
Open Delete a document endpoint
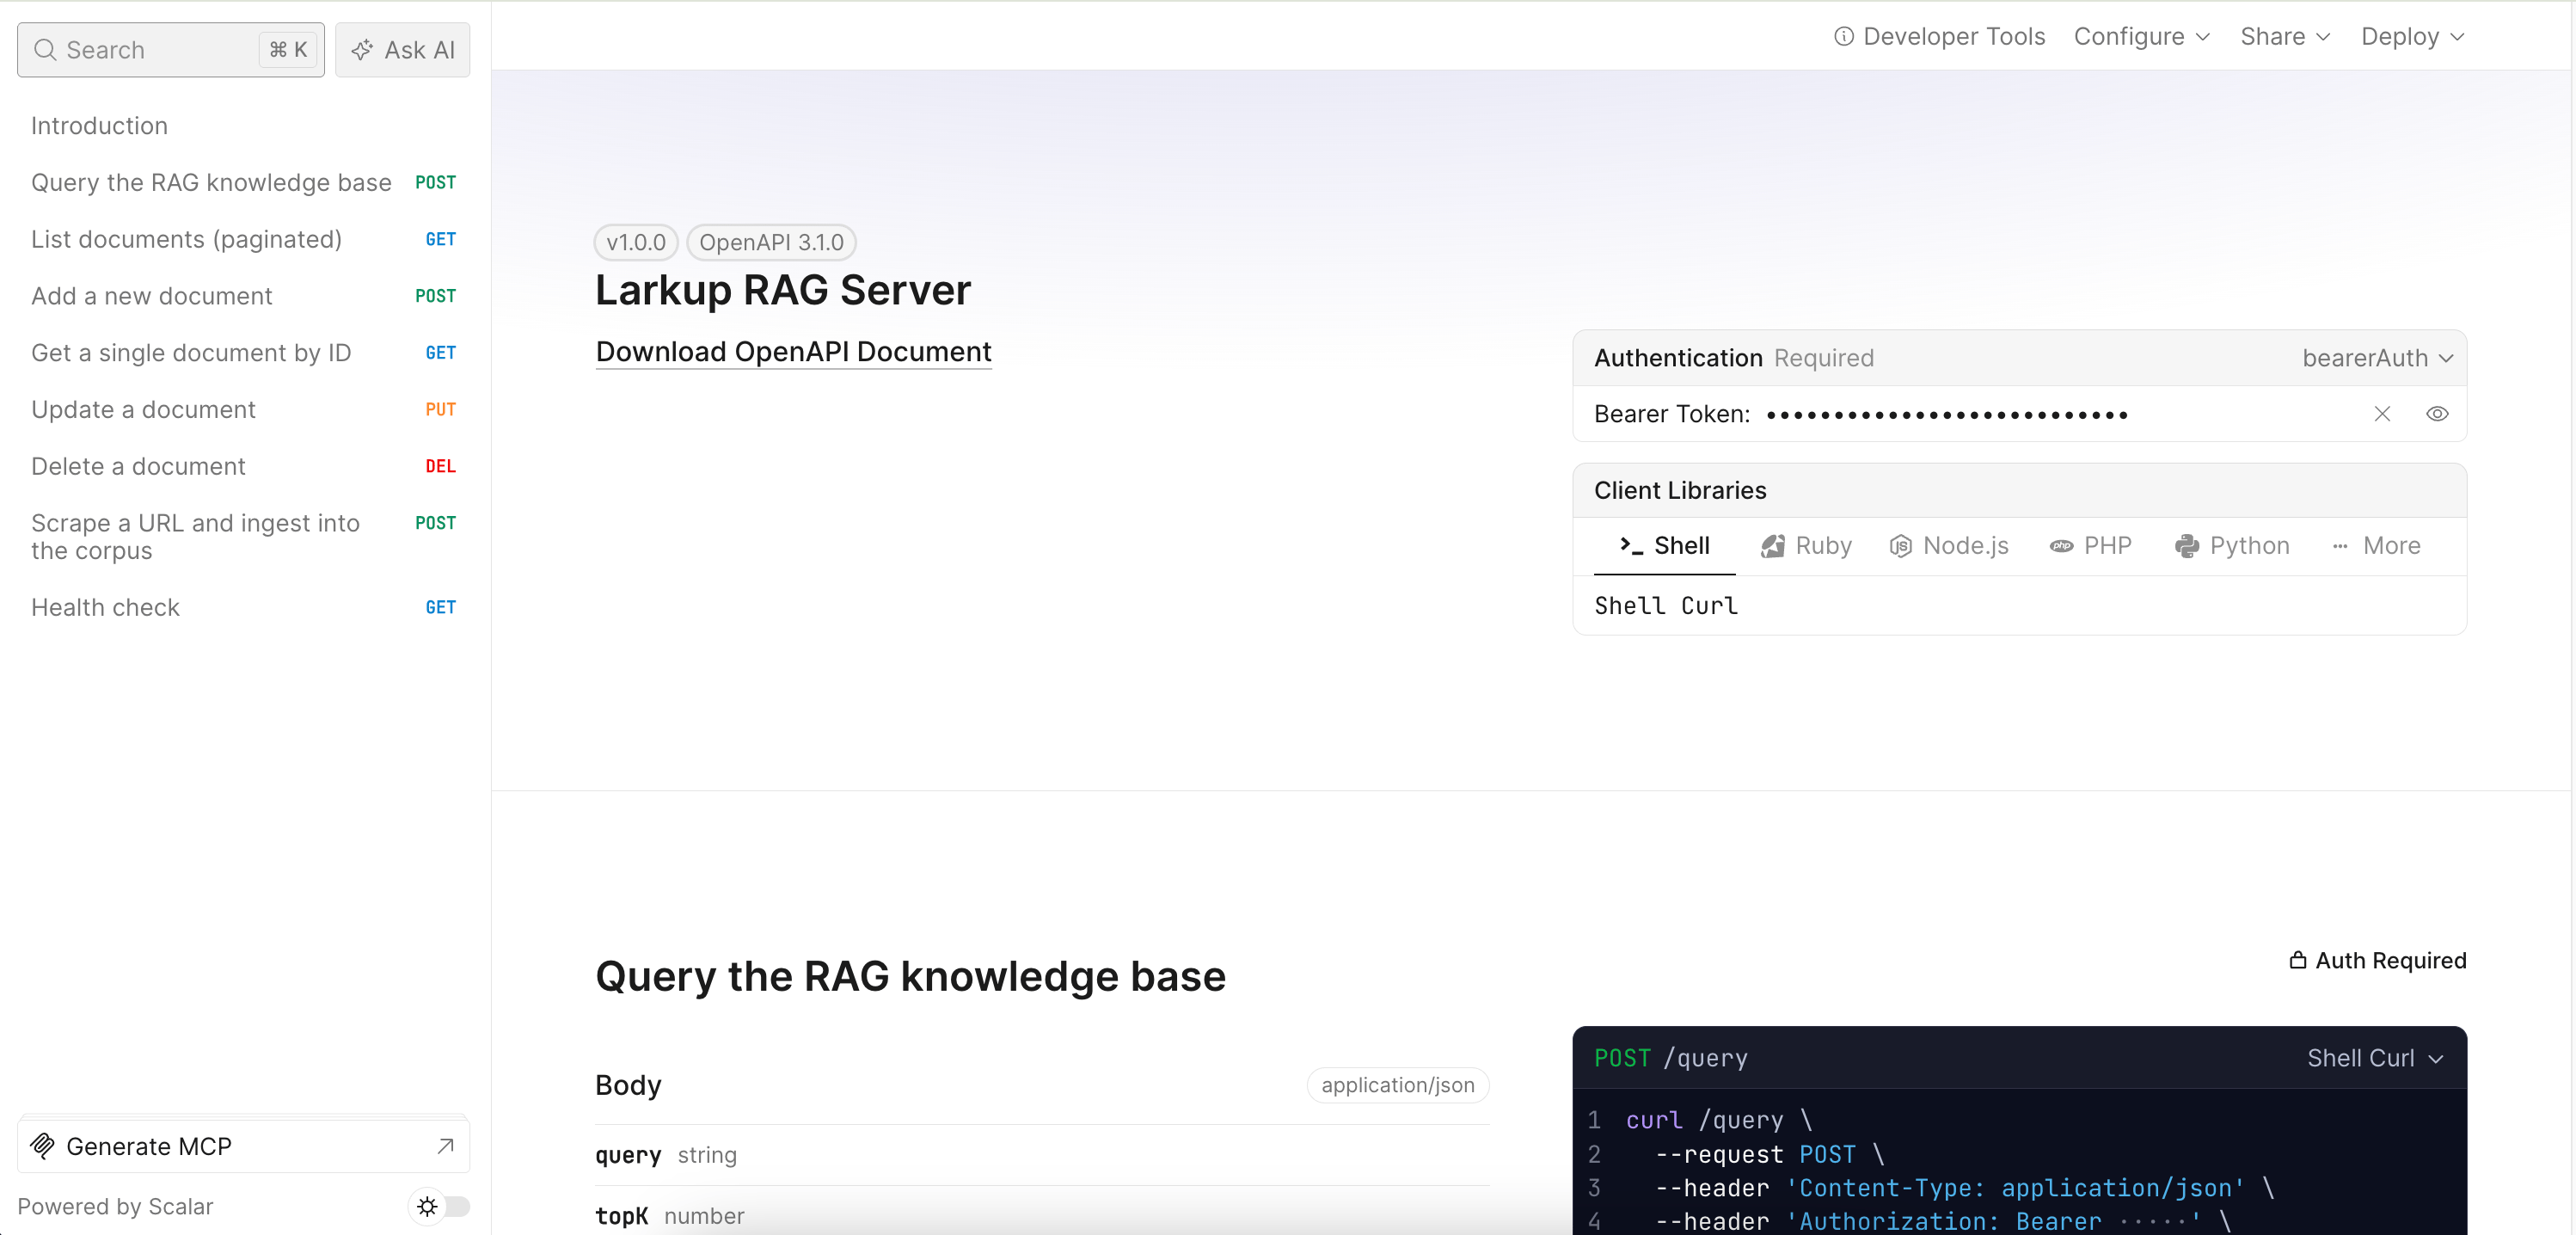pyautogui.click(x=243, y=466)
